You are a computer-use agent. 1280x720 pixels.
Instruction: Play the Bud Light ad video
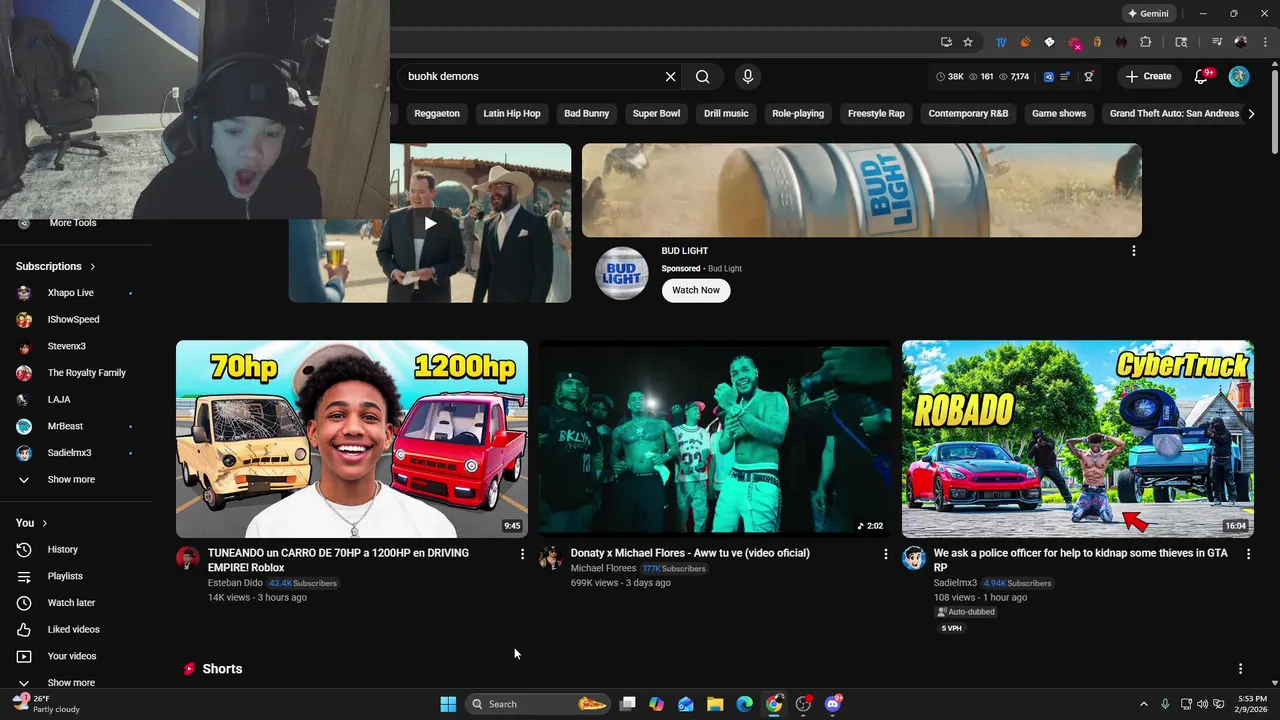click(430, 223)
